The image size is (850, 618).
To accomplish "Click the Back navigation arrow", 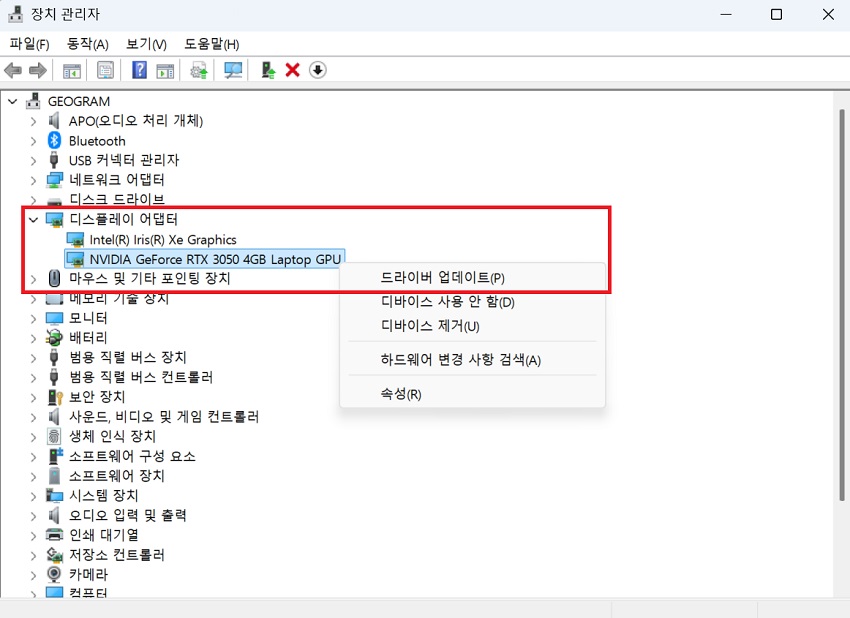I will pos(12,70).
